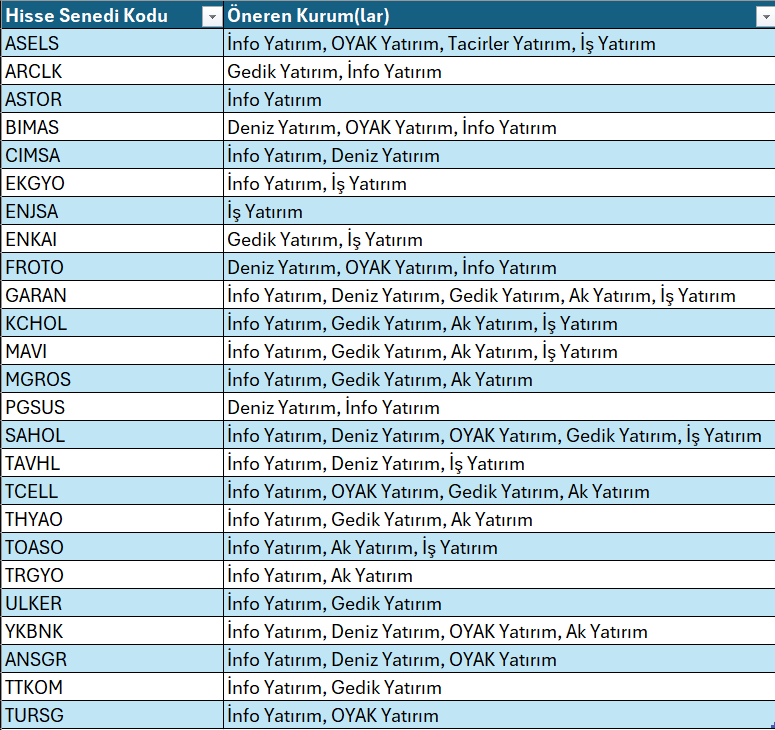Image resolution: width=775 pixels, height=730 pixels.
Task: Click the 'İş Yatırım' cell in the ENJSA row
Action: click(x=499, y=211)
